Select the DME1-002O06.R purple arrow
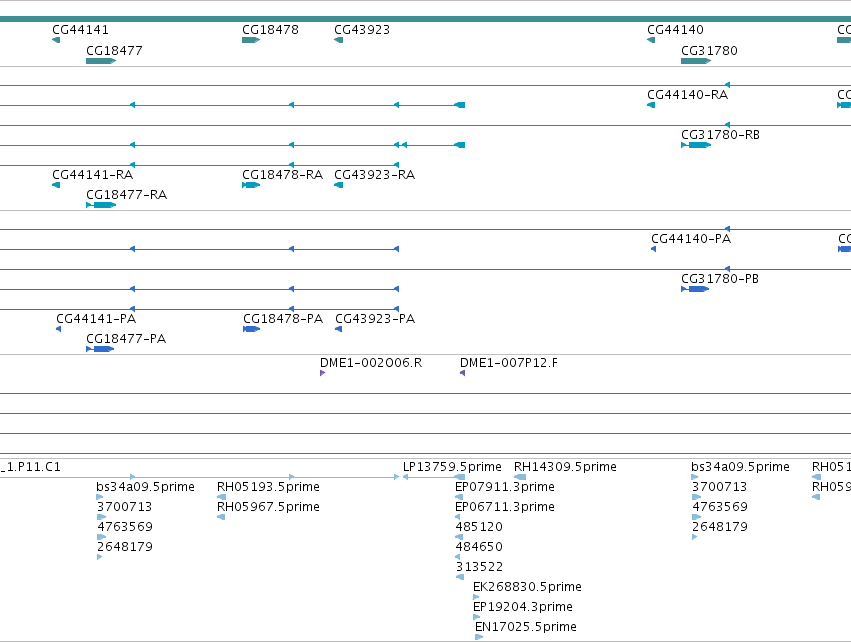 (322, 373)
